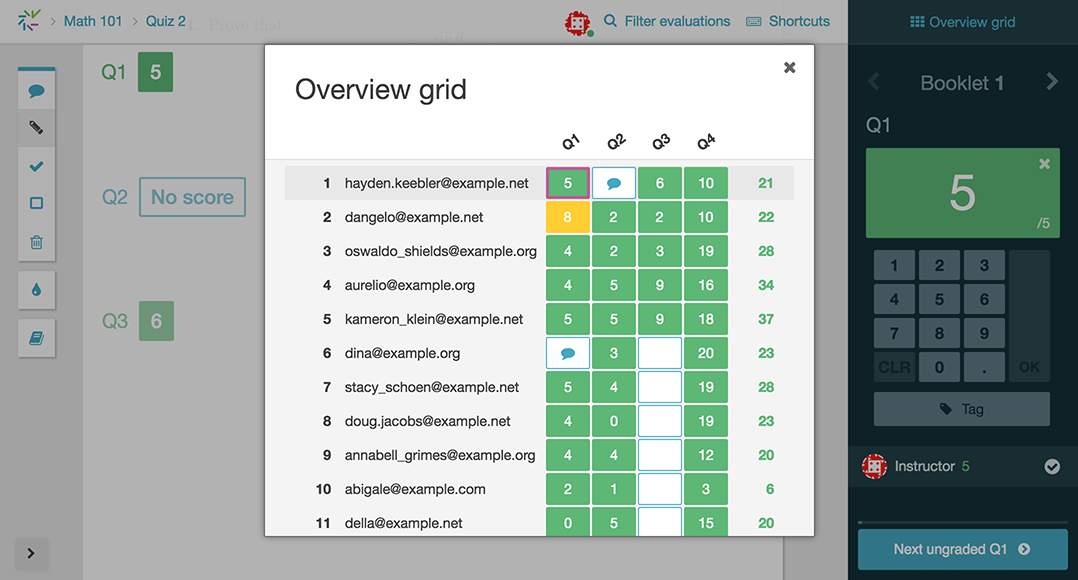Go to next booklet arrow
The image size is (1078, 580).
pyautogui.click(x=1052, y=82)
